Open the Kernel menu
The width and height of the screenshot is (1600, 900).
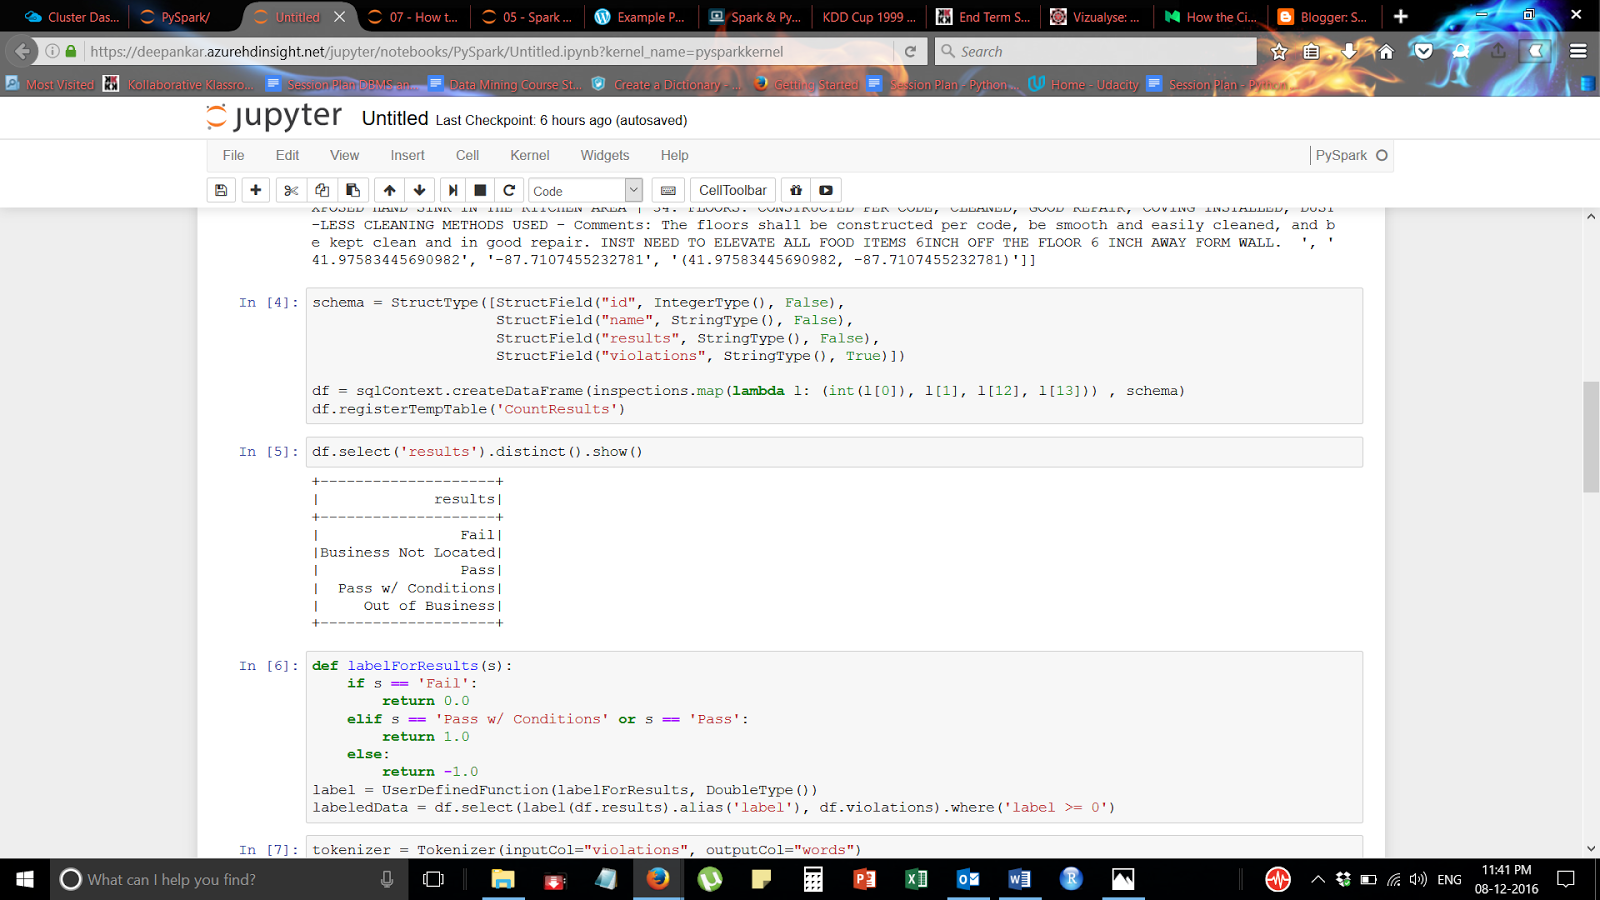[530, 155]
